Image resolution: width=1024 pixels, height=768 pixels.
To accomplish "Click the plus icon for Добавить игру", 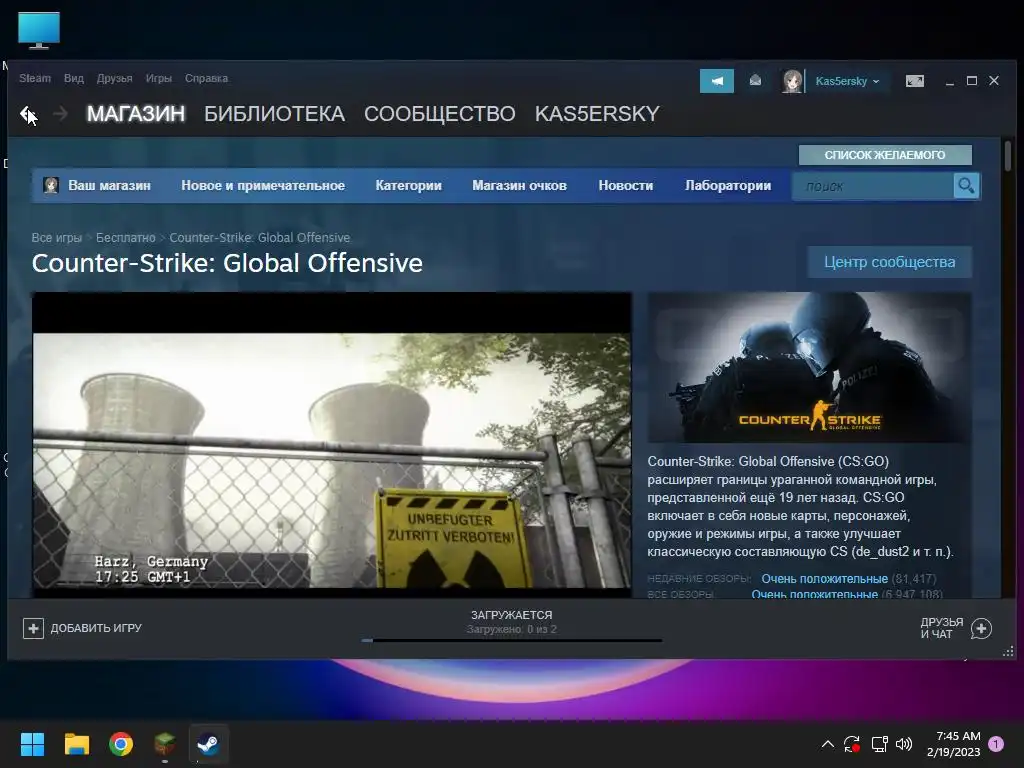I will [33, 628].
